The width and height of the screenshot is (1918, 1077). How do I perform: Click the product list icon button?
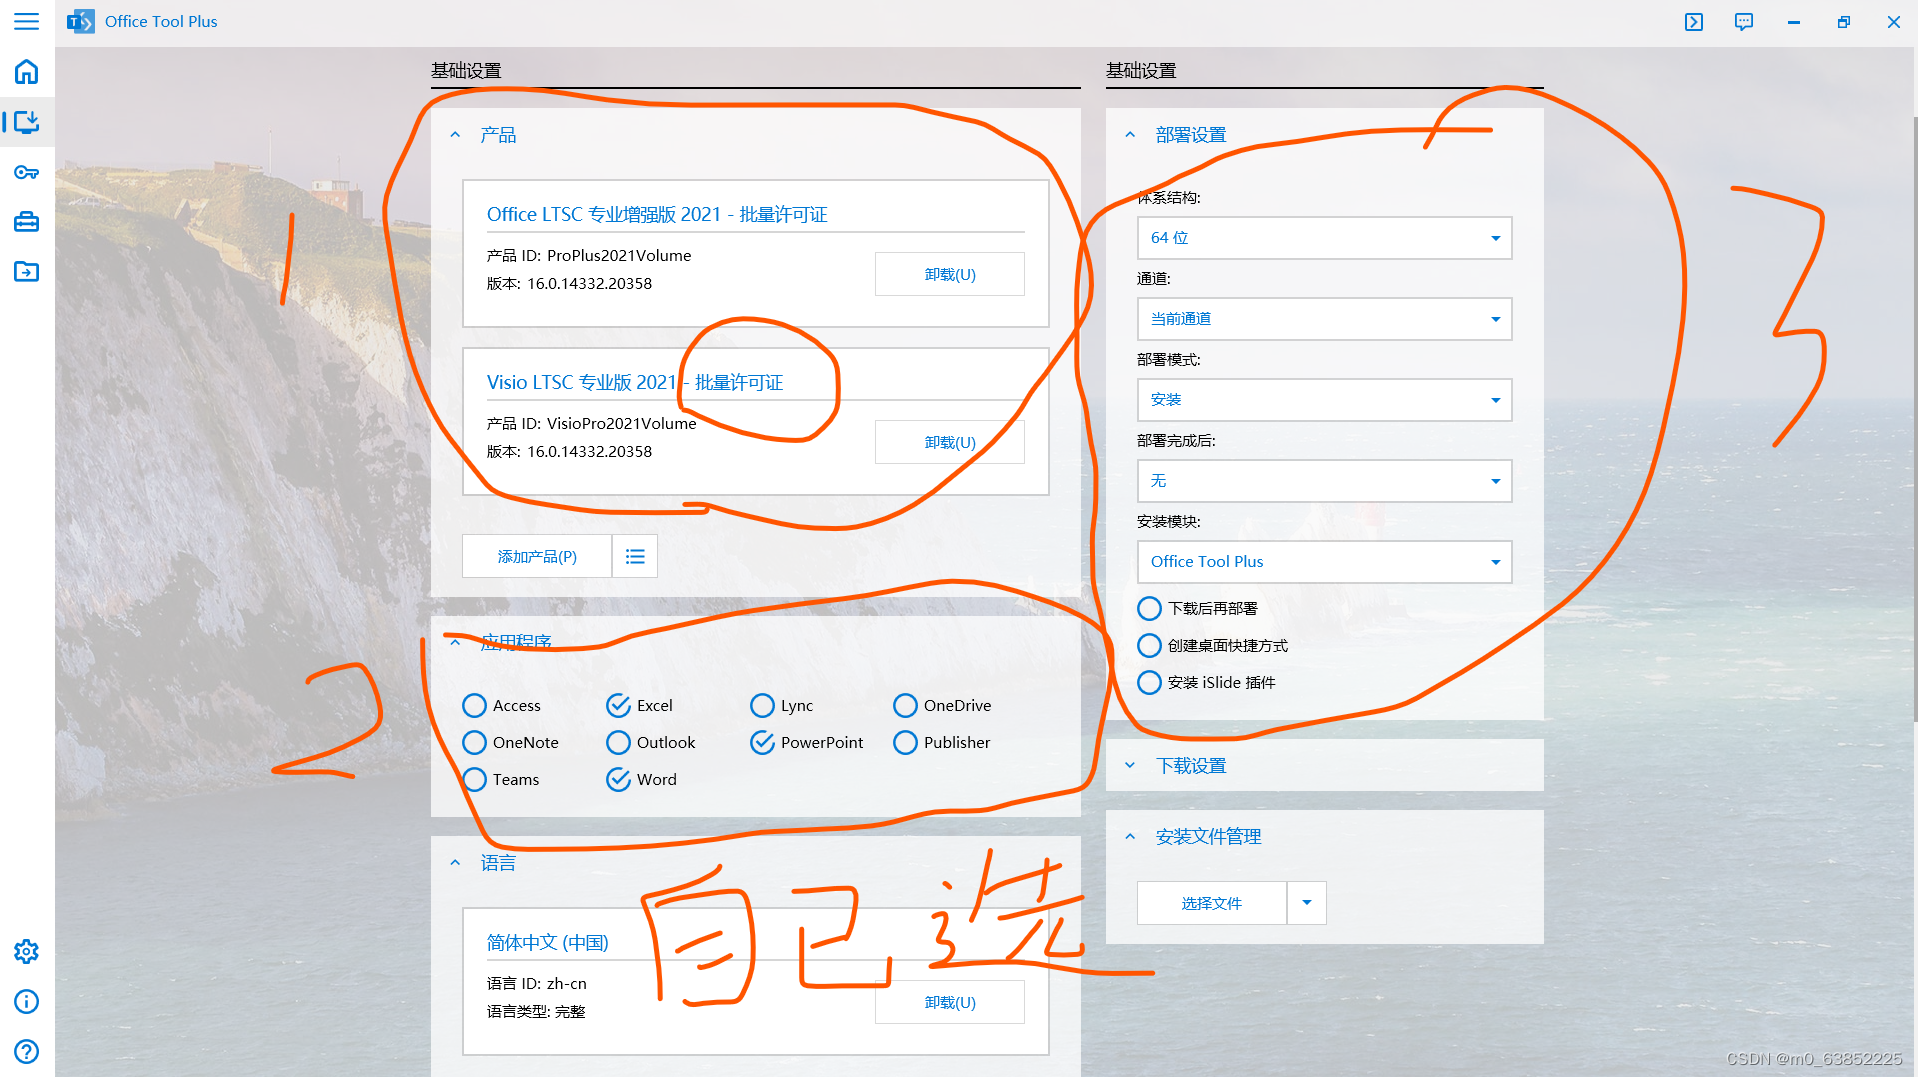click(x=635, y=556)
